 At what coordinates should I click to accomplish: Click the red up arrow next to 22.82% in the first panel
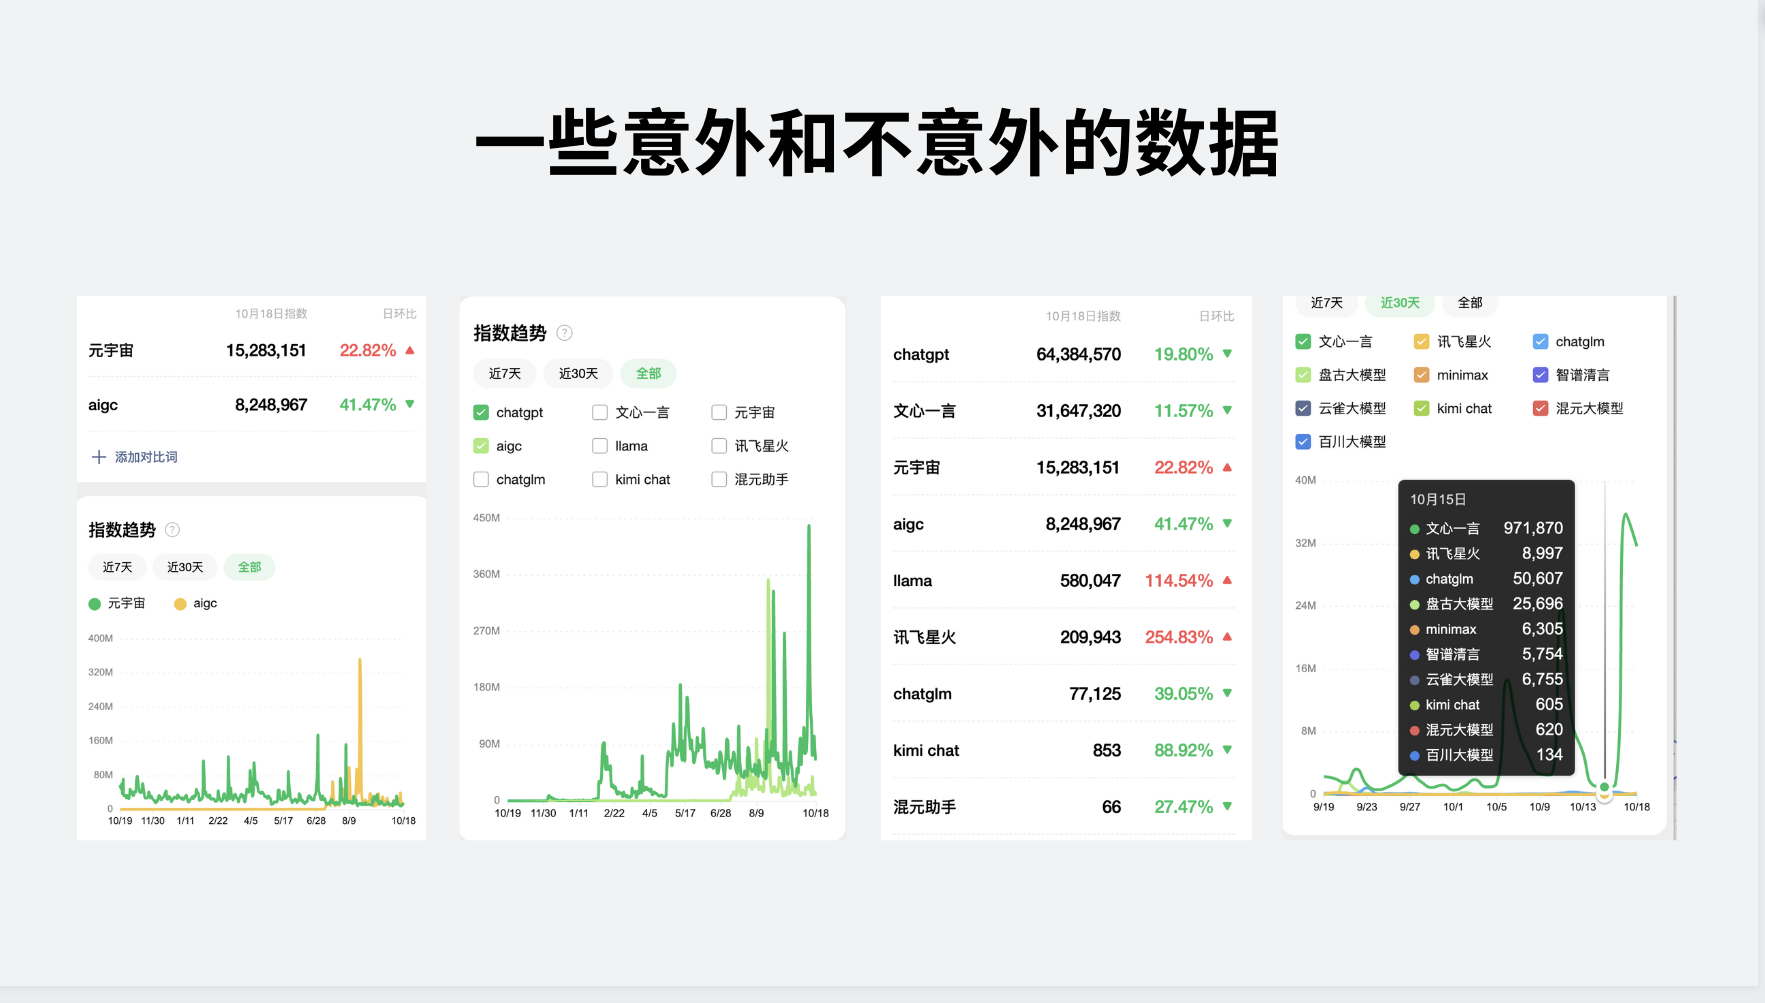(x=410, y=350)
